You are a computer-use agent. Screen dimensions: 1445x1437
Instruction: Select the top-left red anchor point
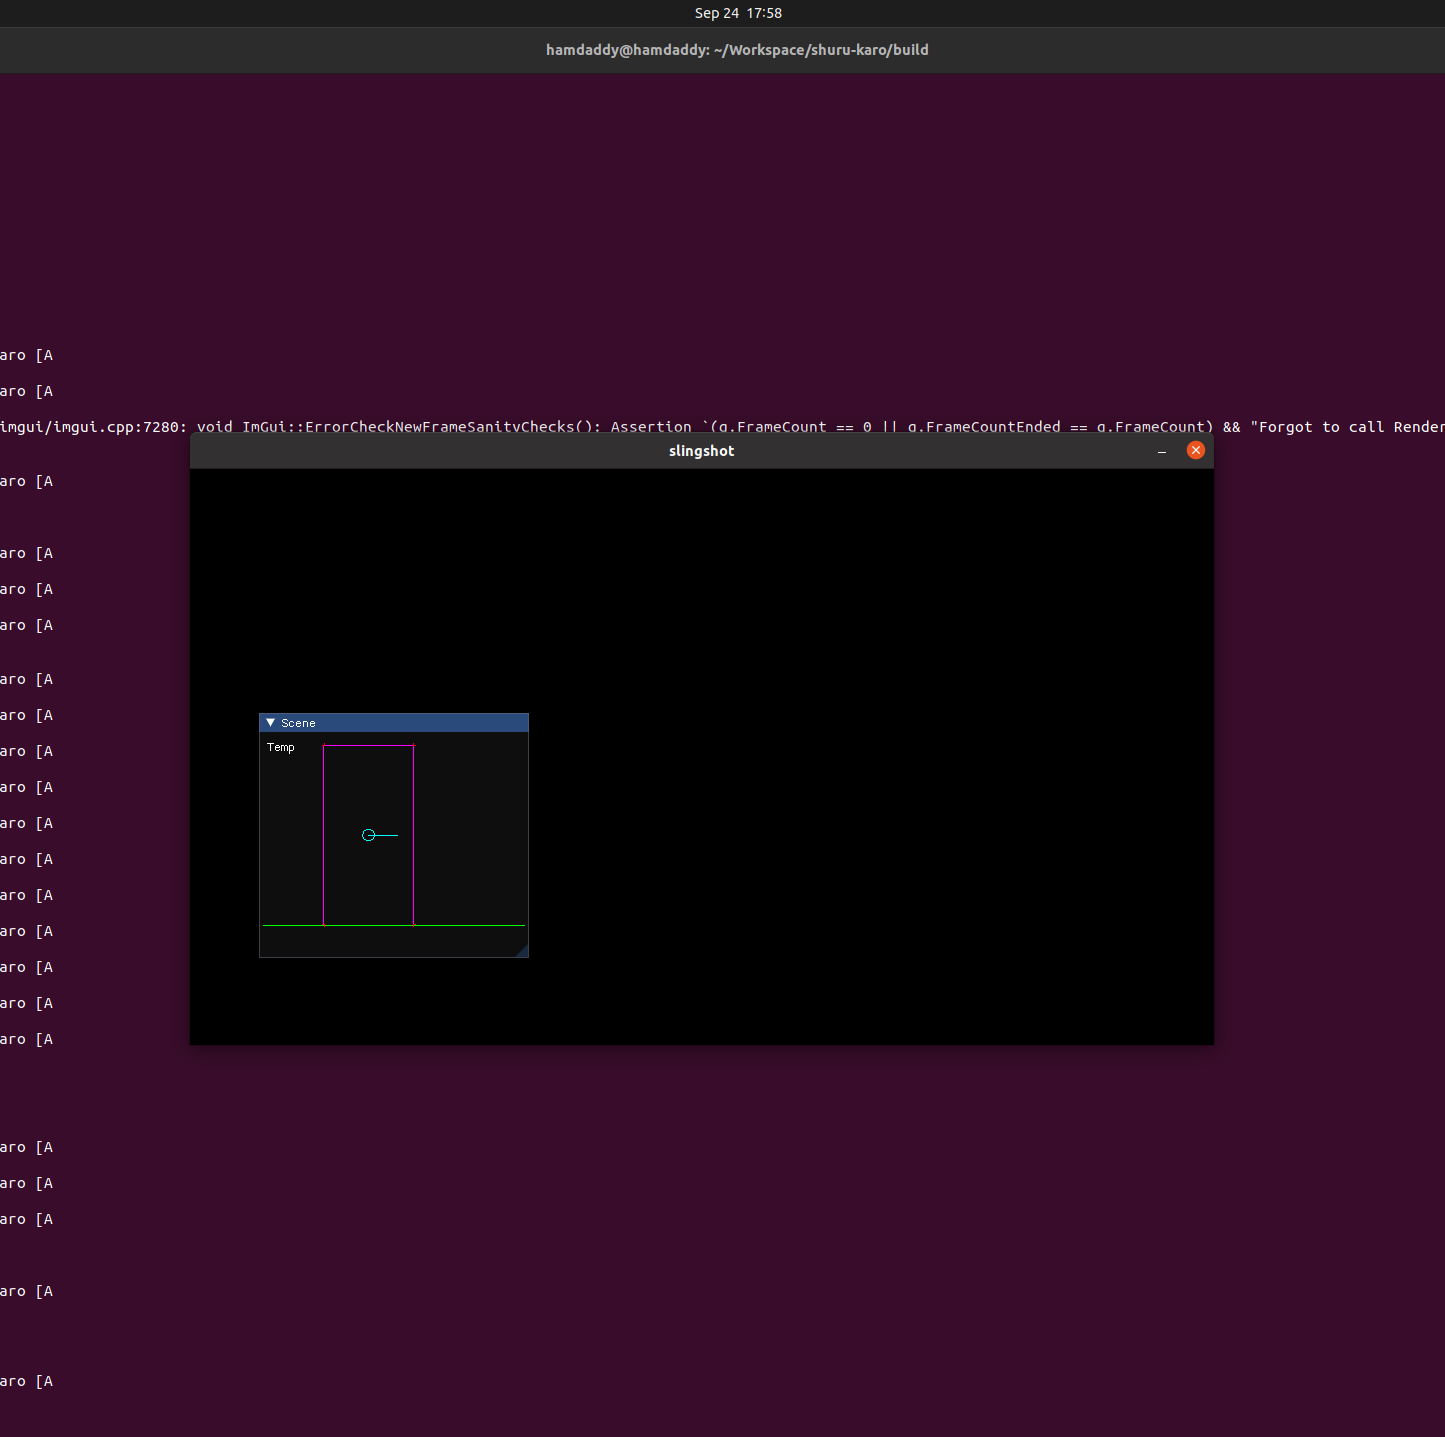324,745
